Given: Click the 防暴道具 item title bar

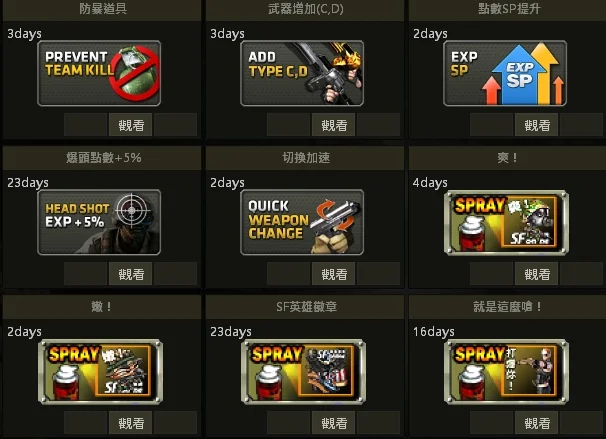Looking at the screenshot, I should 102,9.
